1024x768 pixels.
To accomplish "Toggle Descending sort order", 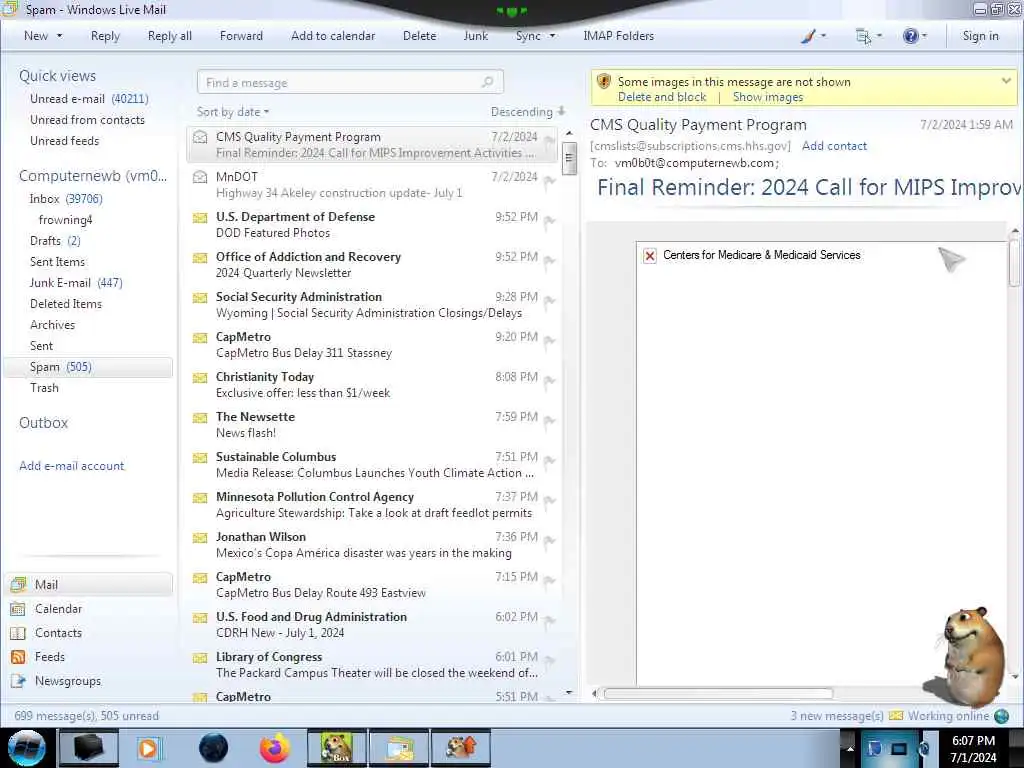I will pyautogui.click(x=528, y=112).
